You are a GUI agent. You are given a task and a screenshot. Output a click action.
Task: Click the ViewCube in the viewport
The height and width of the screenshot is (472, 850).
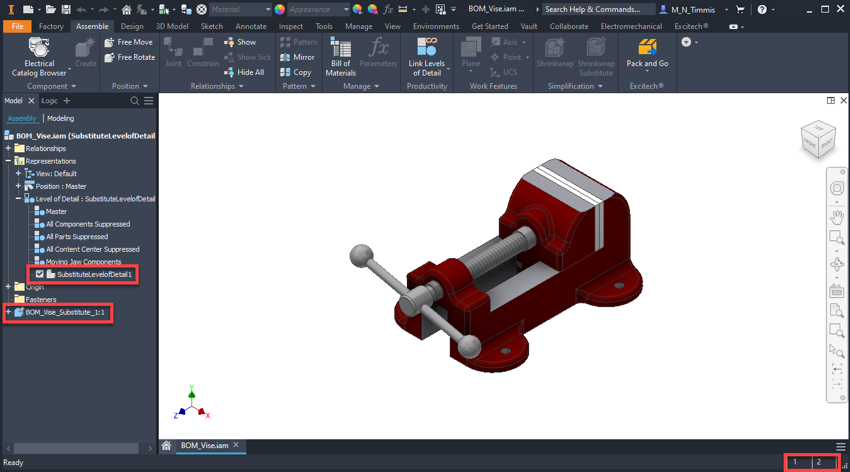pyautogui.click(x=818, y=139)
